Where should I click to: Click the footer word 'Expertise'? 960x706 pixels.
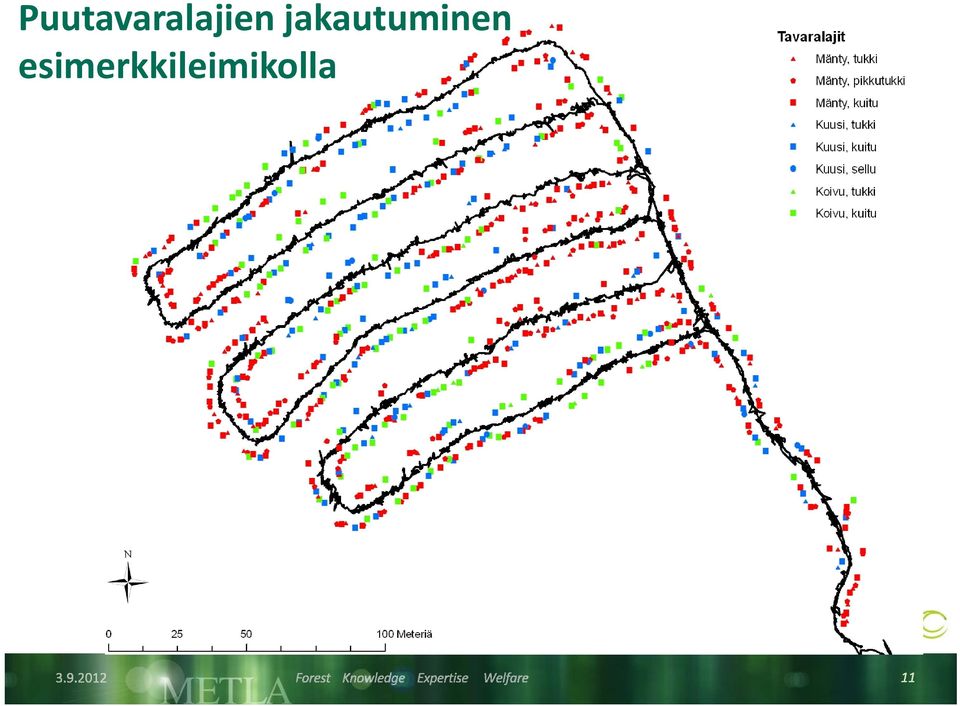pos(443,678)
